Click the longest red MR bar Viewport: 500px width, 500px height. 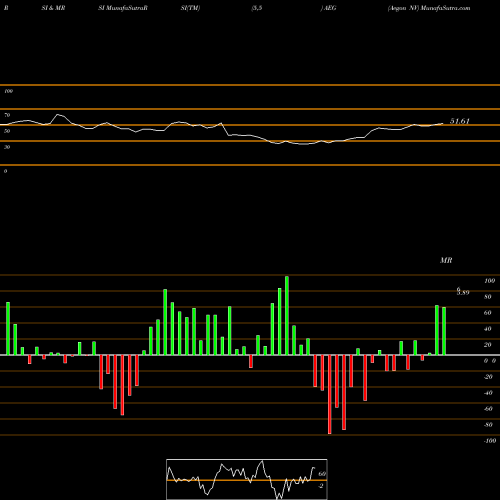330,394
